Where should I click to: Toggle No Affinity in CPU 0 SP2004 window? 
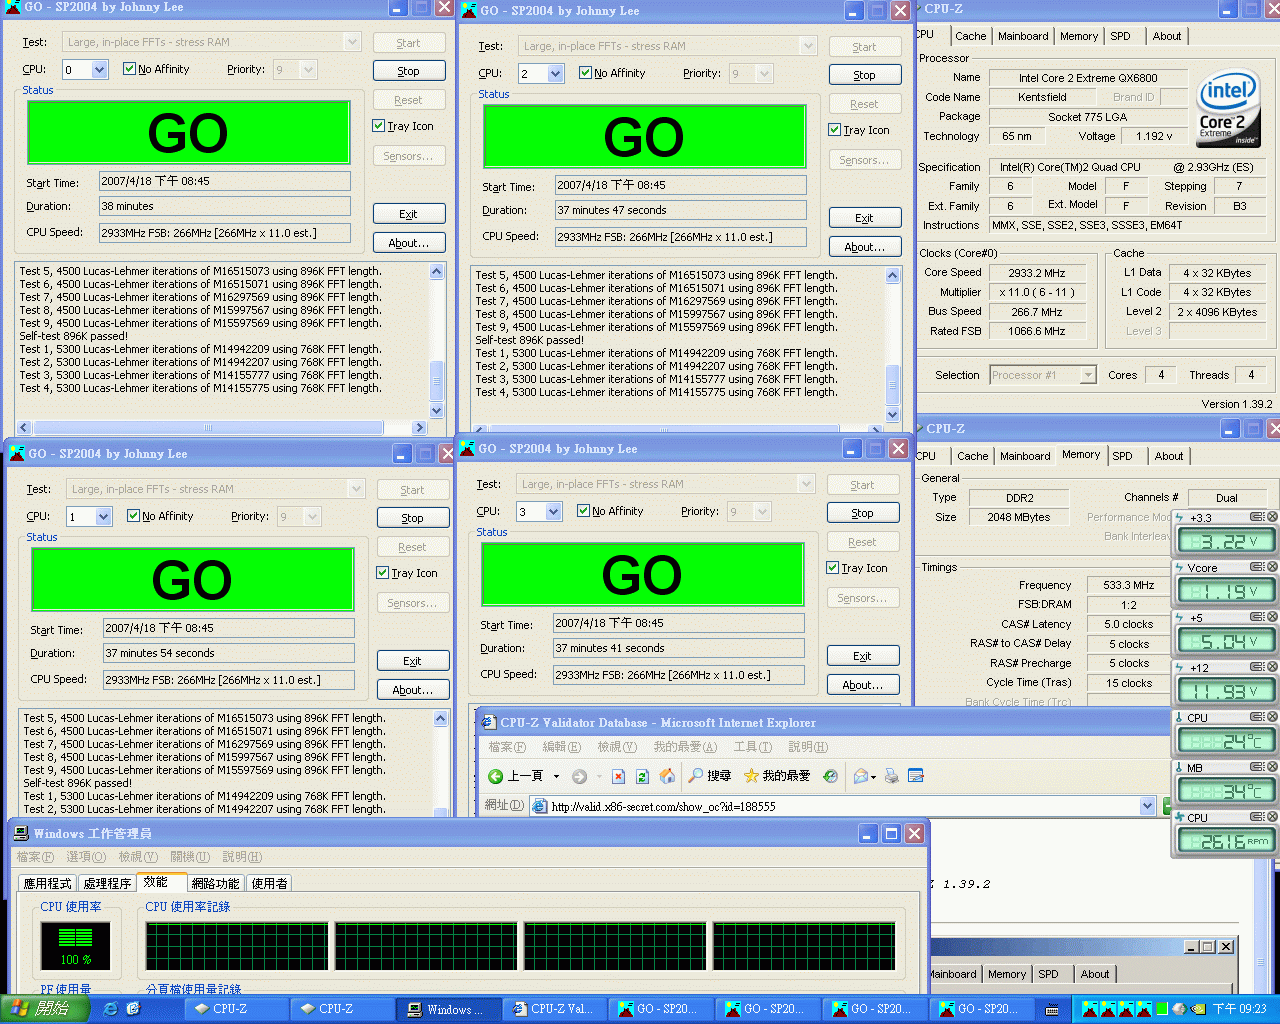[x=130, y=69]
